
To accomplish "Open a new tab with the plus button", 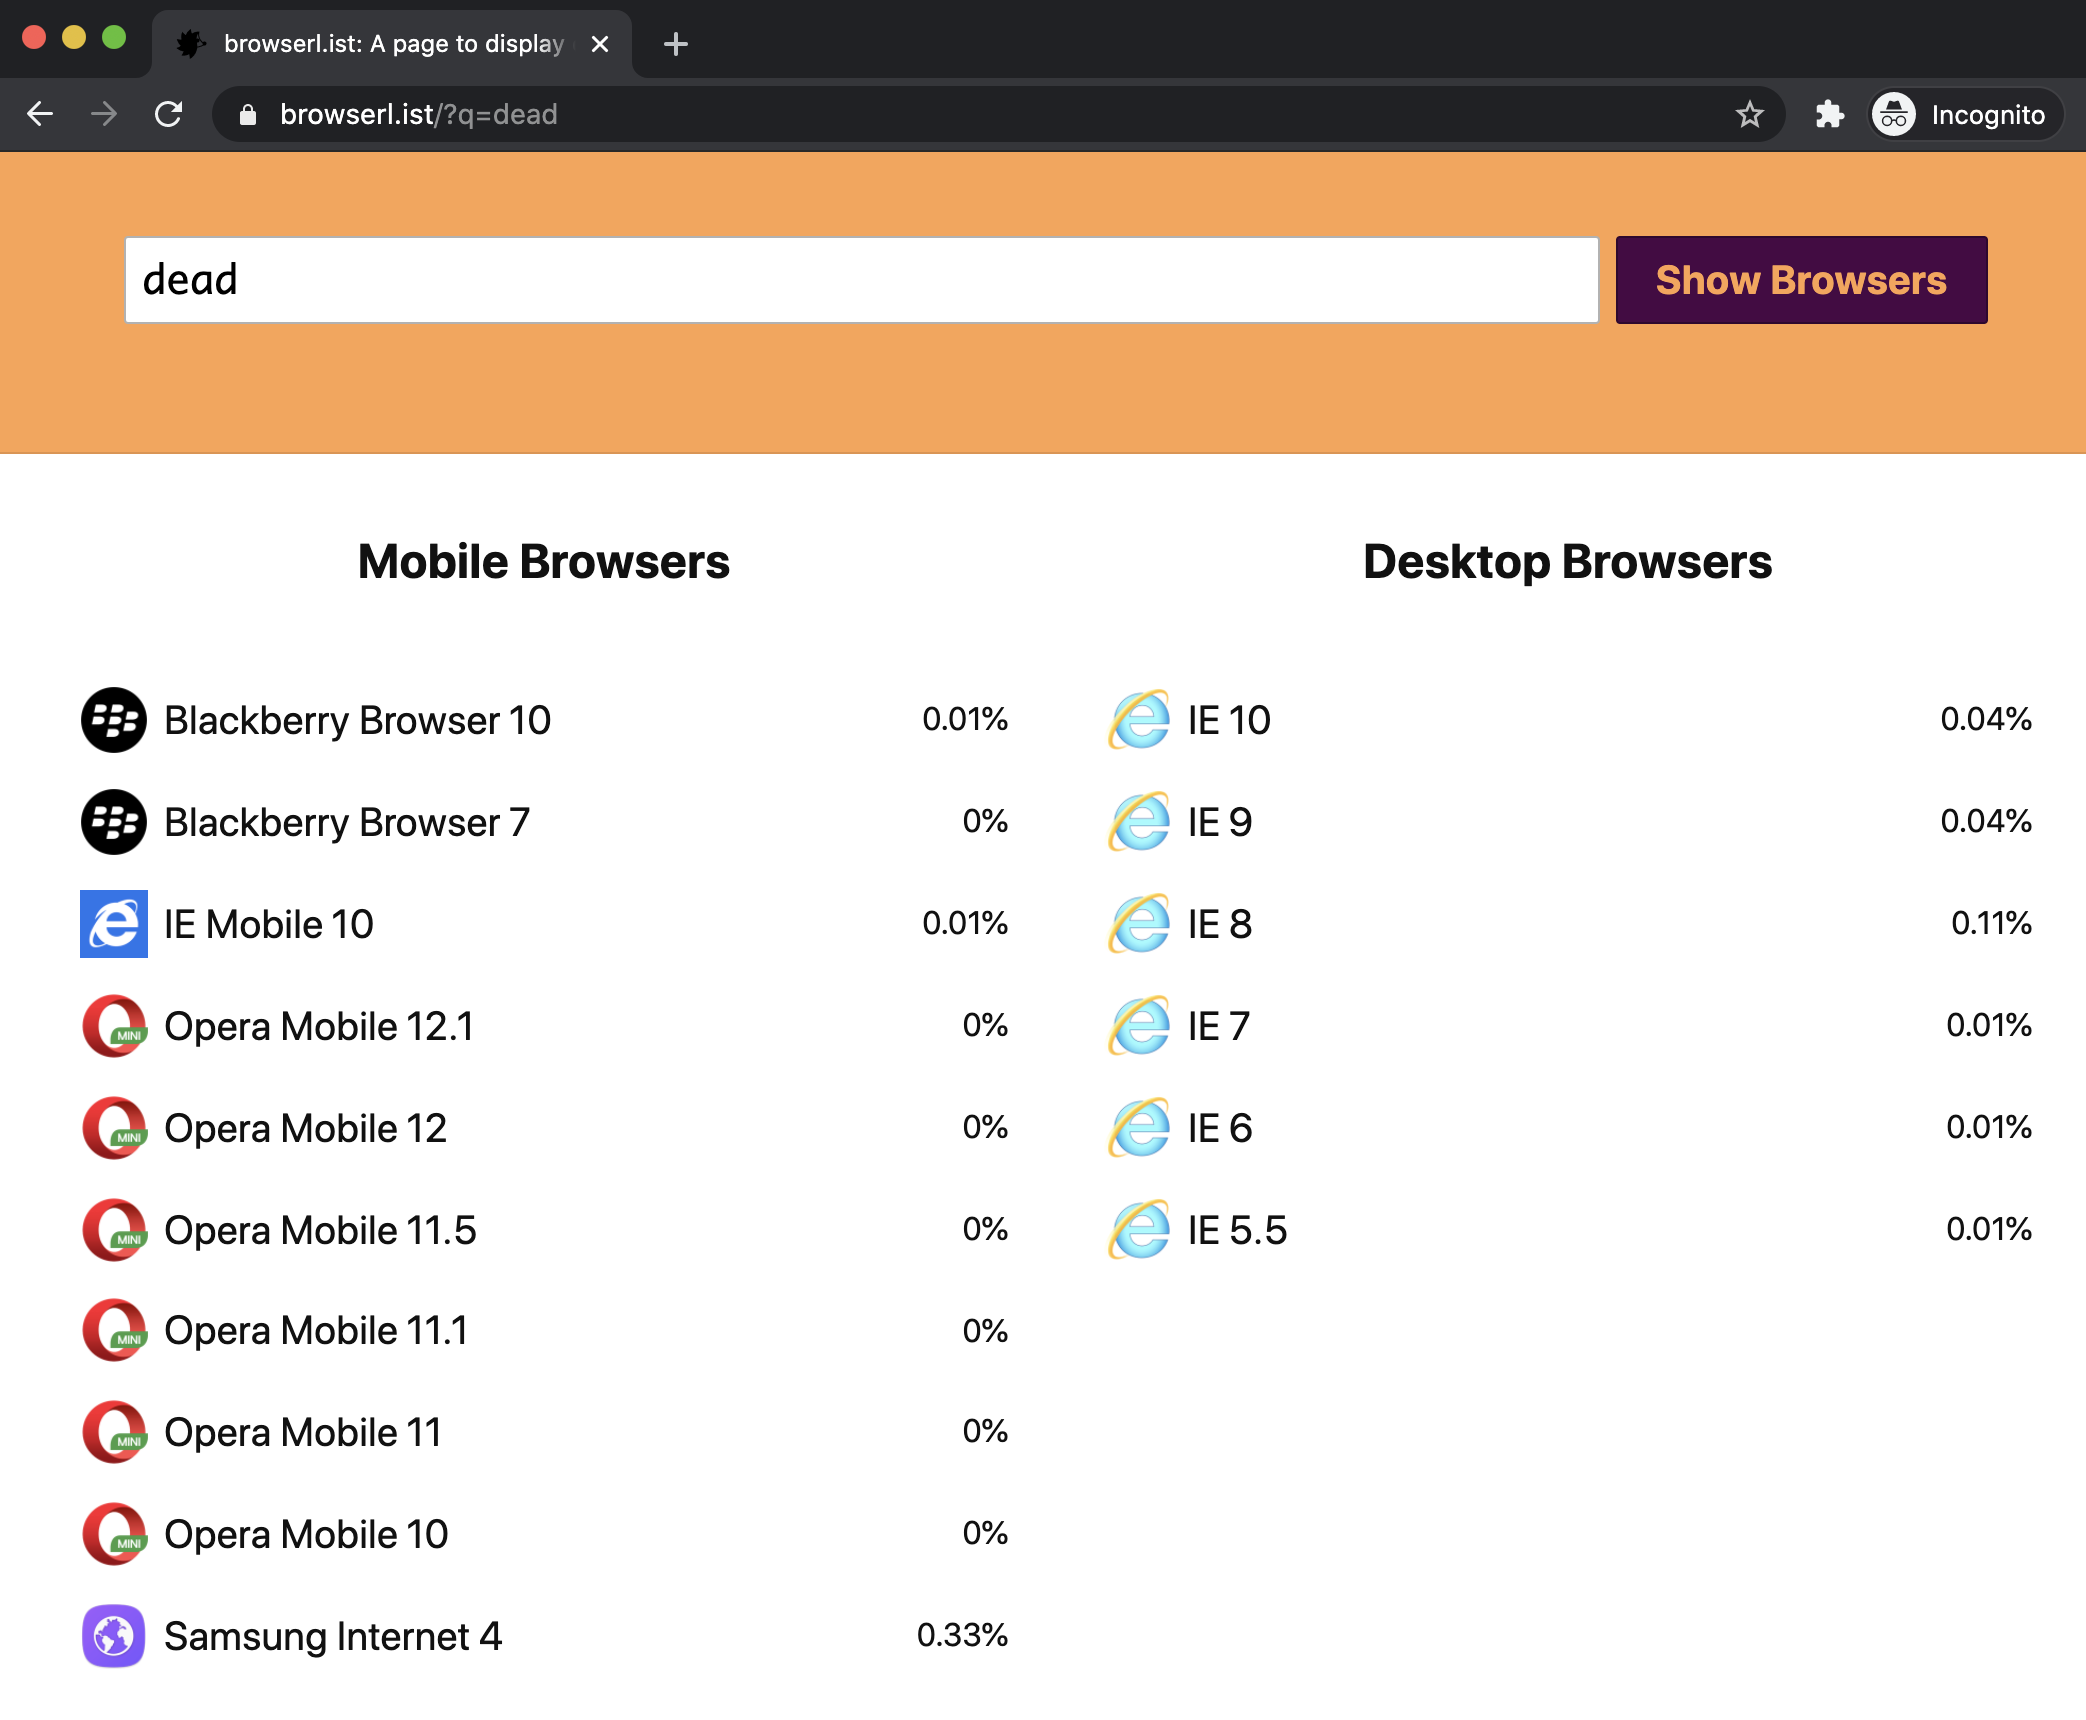I will point(676,44).
